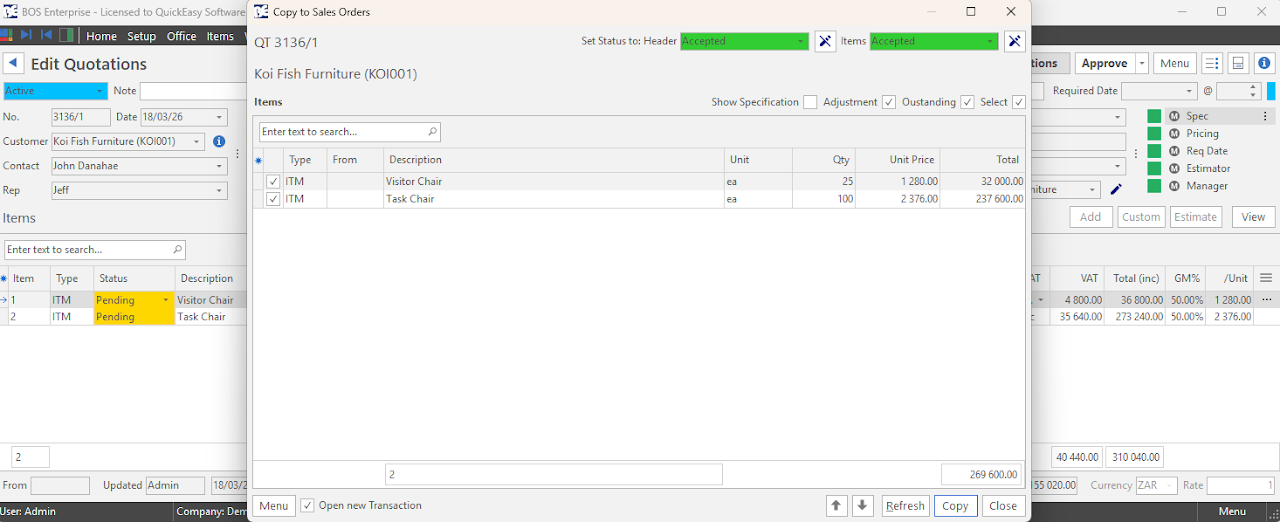Click the tools icon beside Items status
The image size is (1280, 522).
tap(1015, 41)
